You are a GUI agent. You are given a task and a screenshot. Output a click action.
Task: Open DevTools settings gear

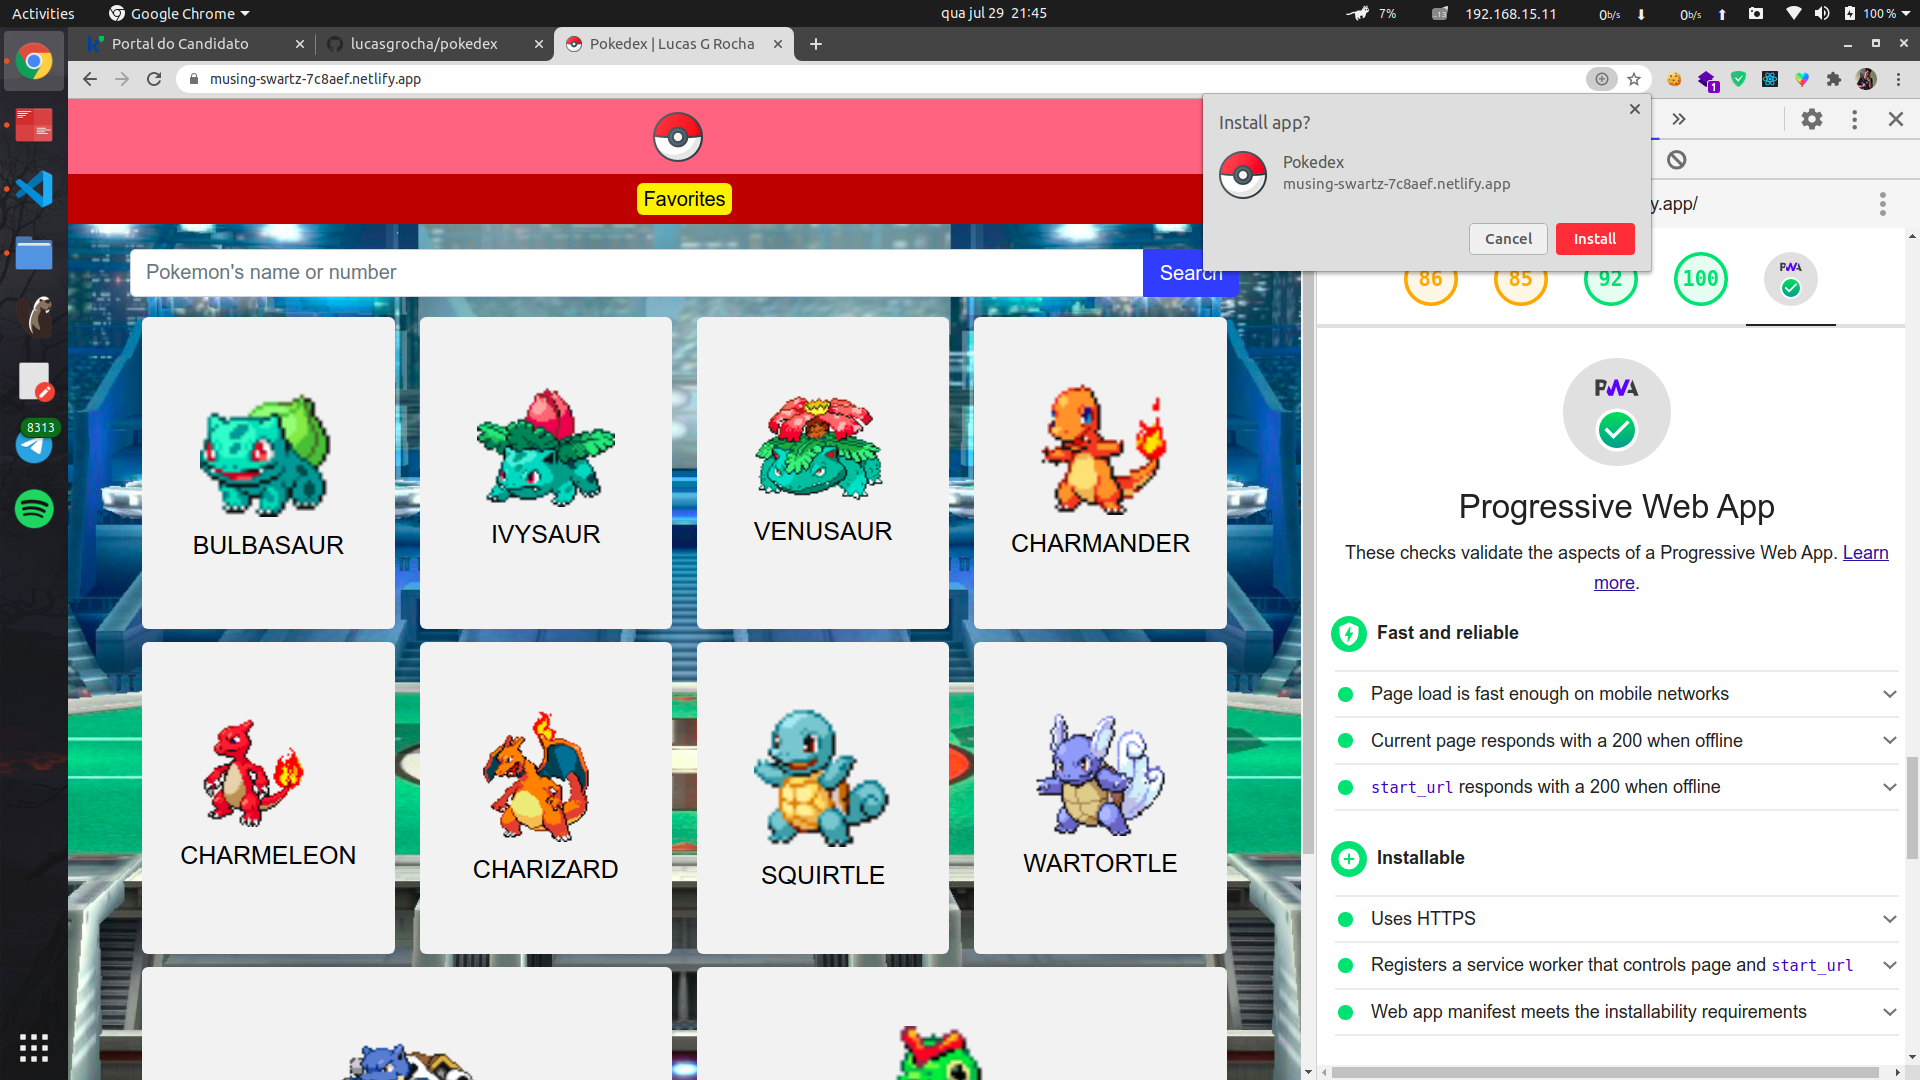1811,120
